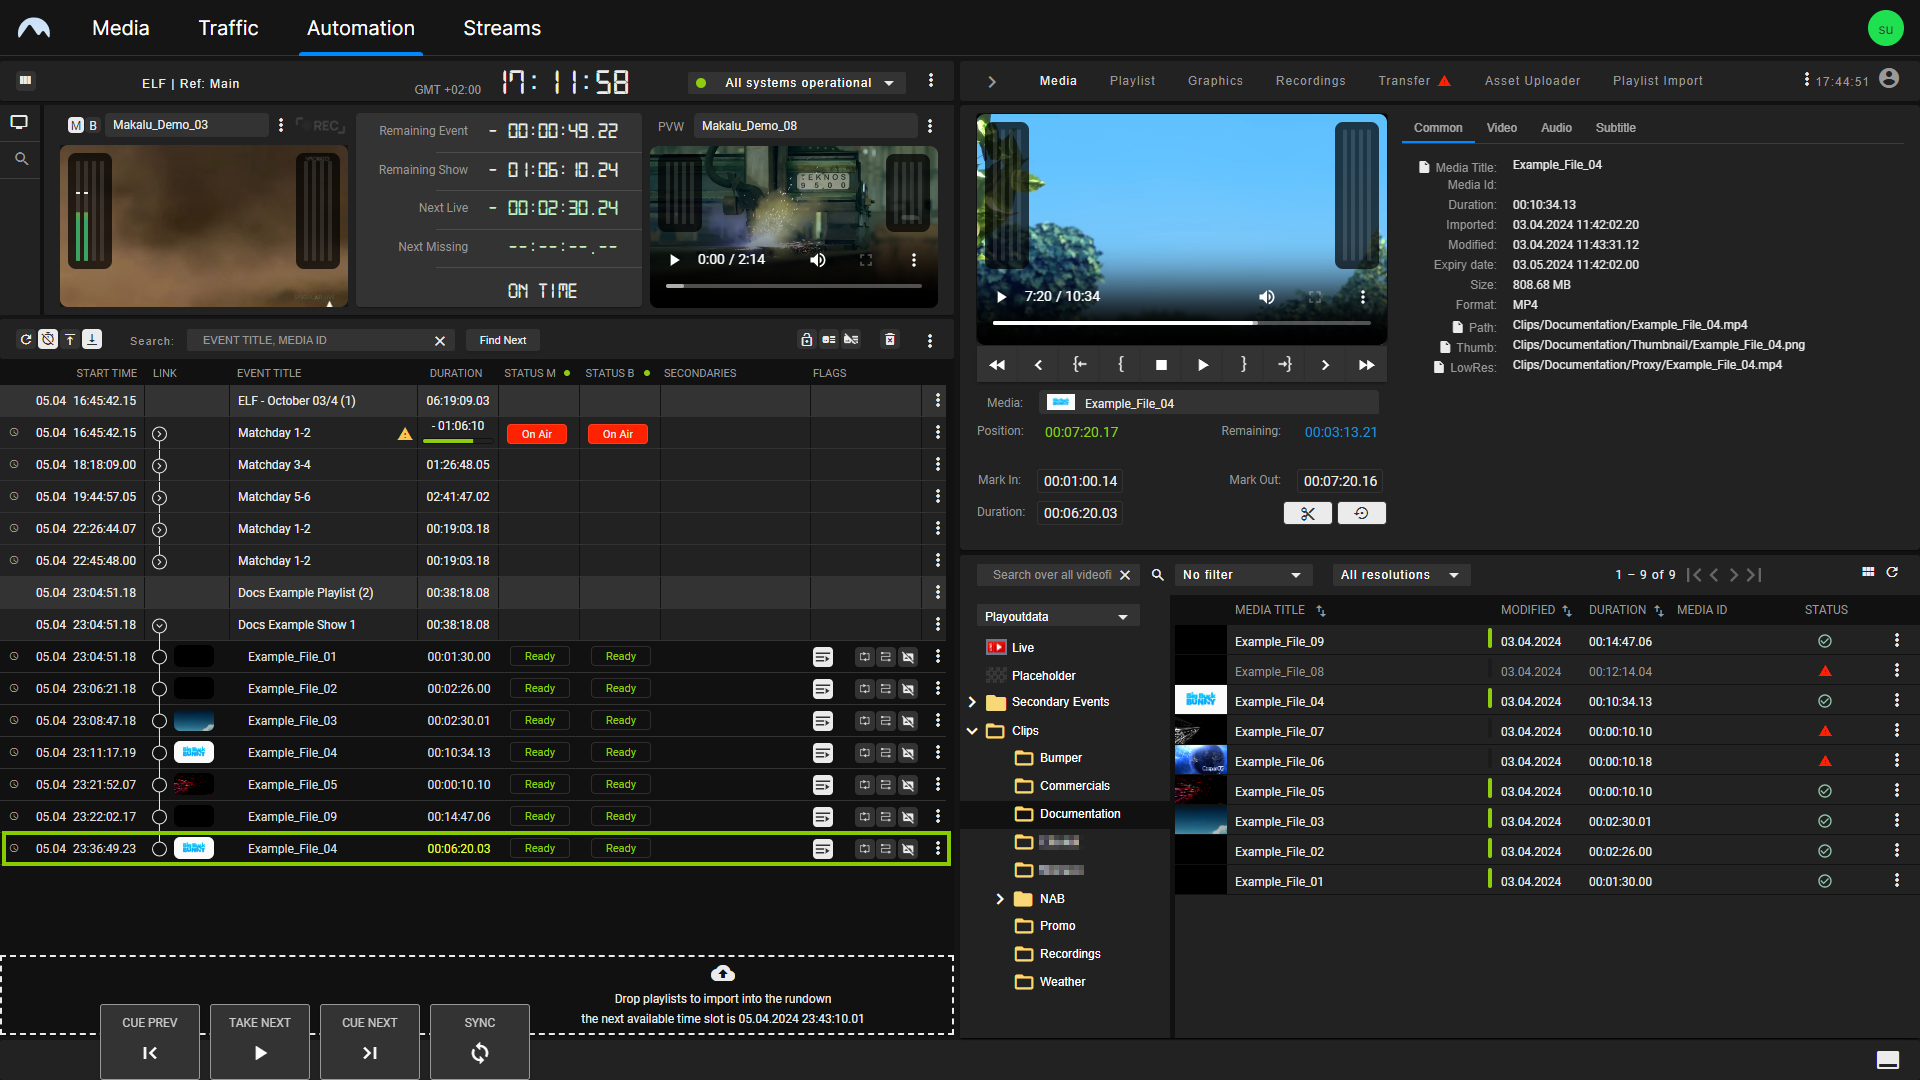This screenshot has width=1920, height=1080.
Task: Click the Example_File_04 player seek bar
Action: coord(1181,323)
